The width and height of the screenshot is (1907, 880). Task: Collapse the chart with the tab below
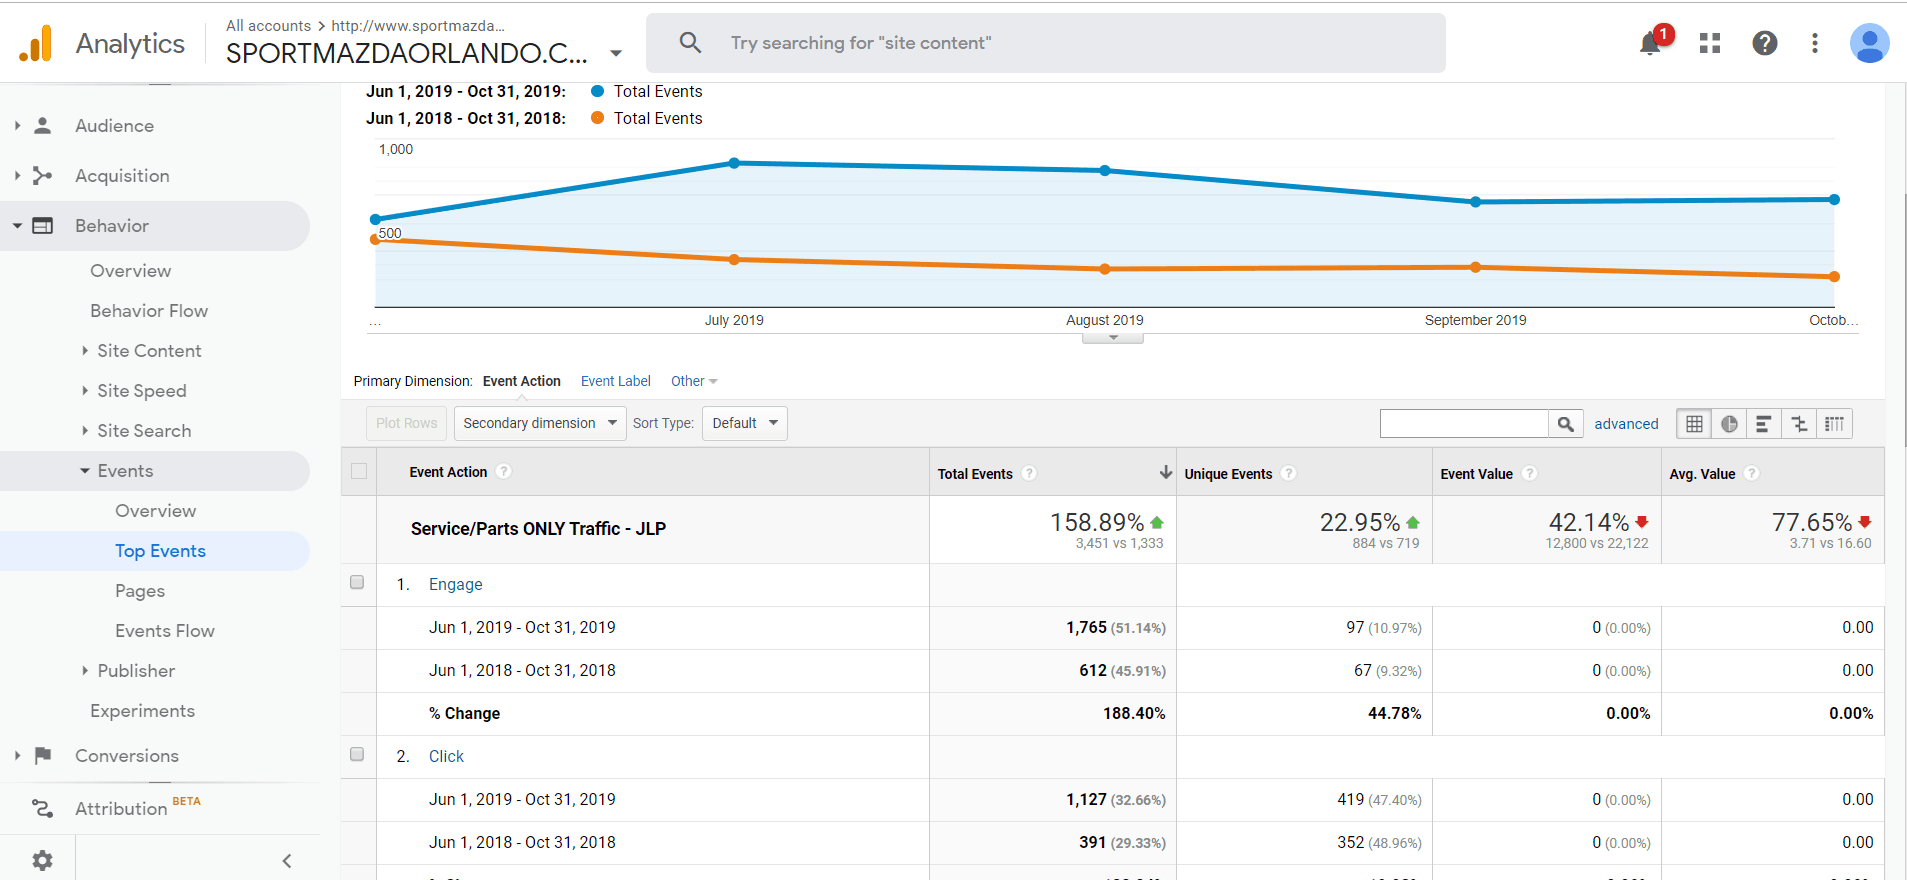(1113, 338)
